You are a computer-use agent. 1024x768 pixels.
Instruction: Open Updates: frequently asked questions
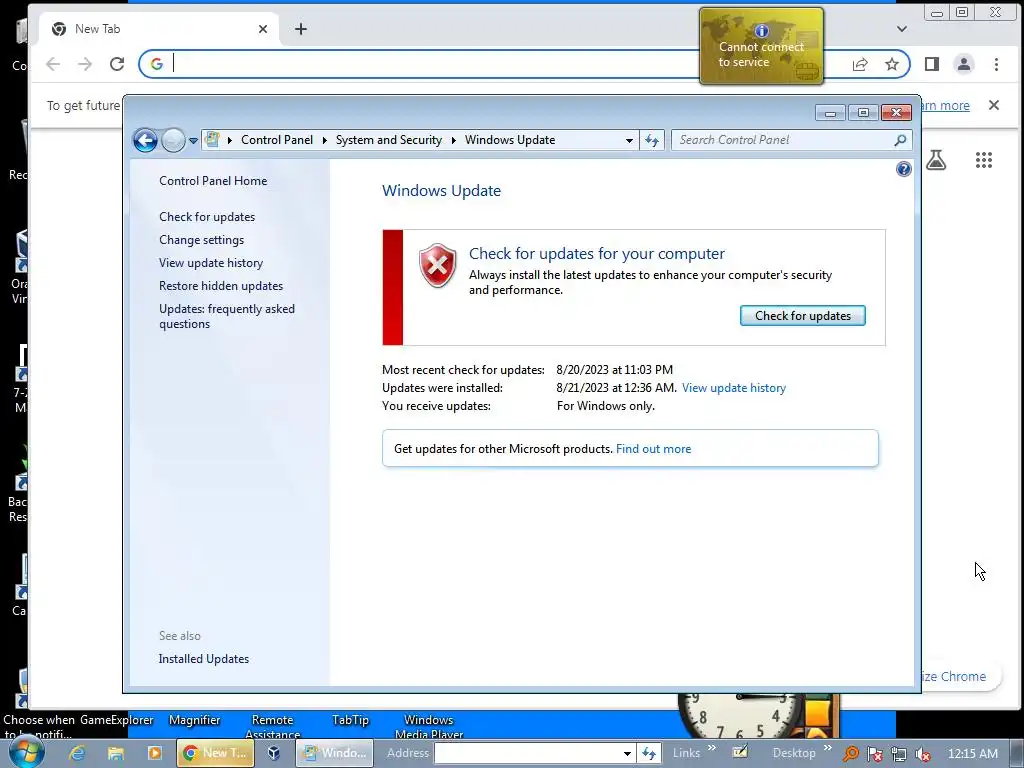227,316
